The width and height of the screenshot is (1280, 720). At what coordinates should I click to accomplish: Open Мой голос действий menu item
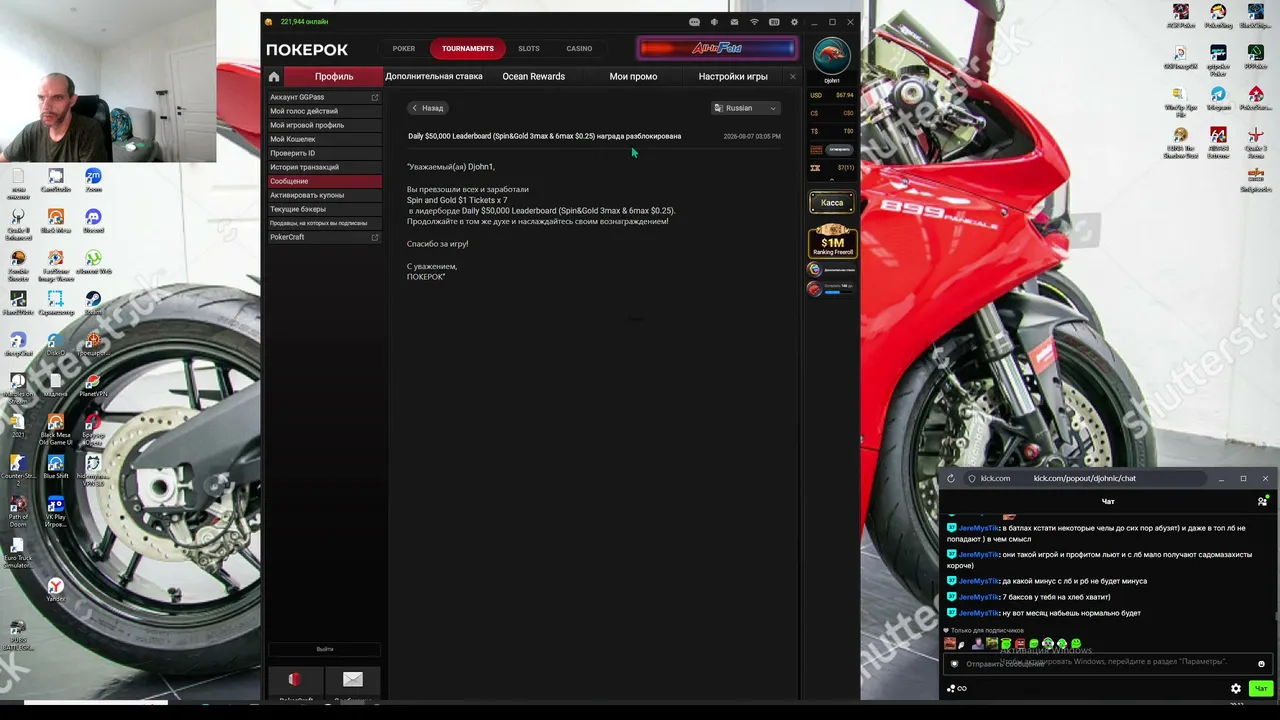(x=325, y=111)
